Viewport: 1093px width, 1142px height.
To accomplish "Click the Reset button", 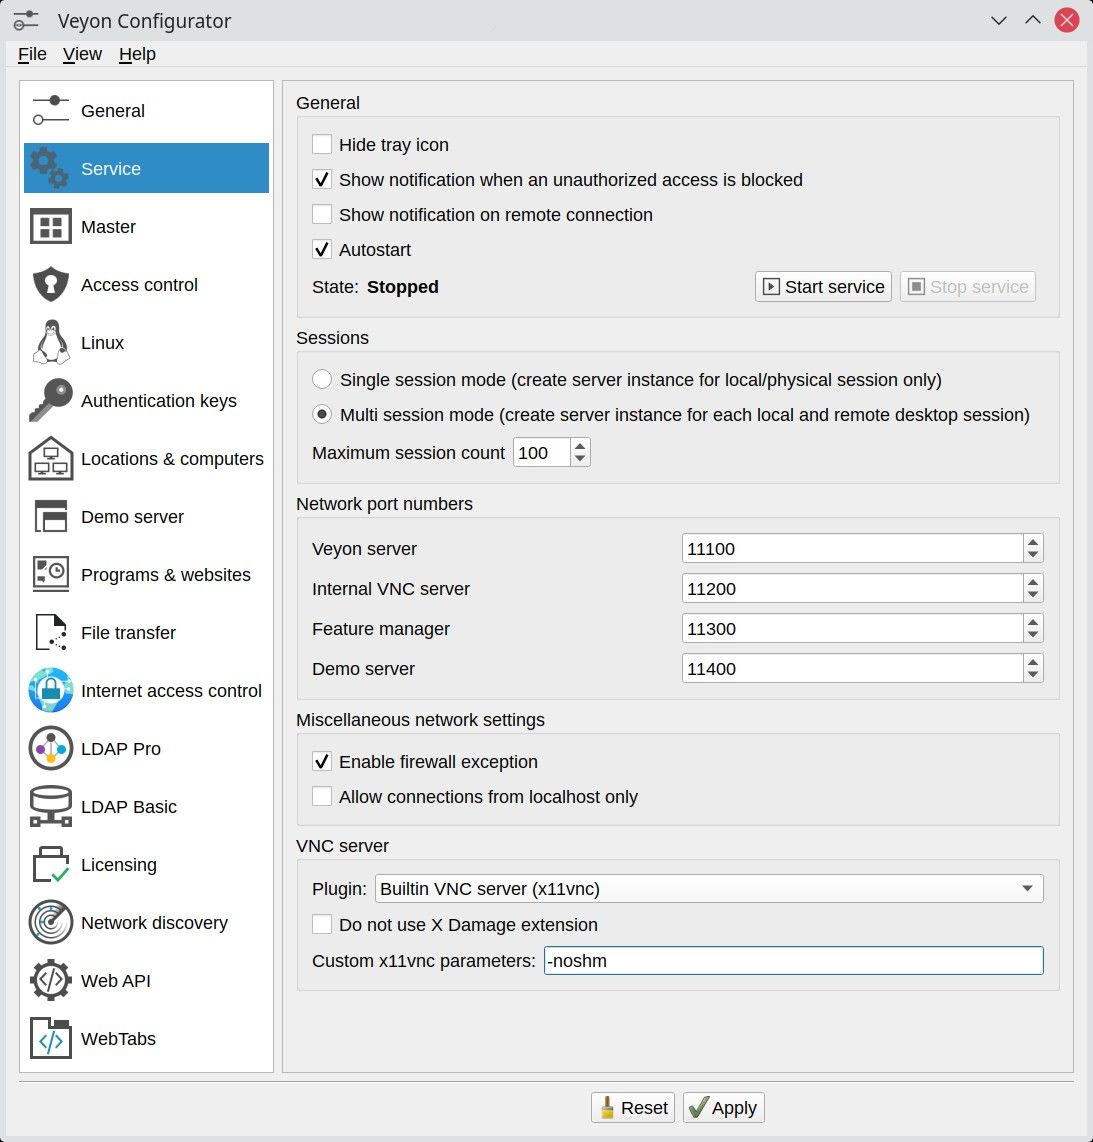I will click(x=633, y=1108).
